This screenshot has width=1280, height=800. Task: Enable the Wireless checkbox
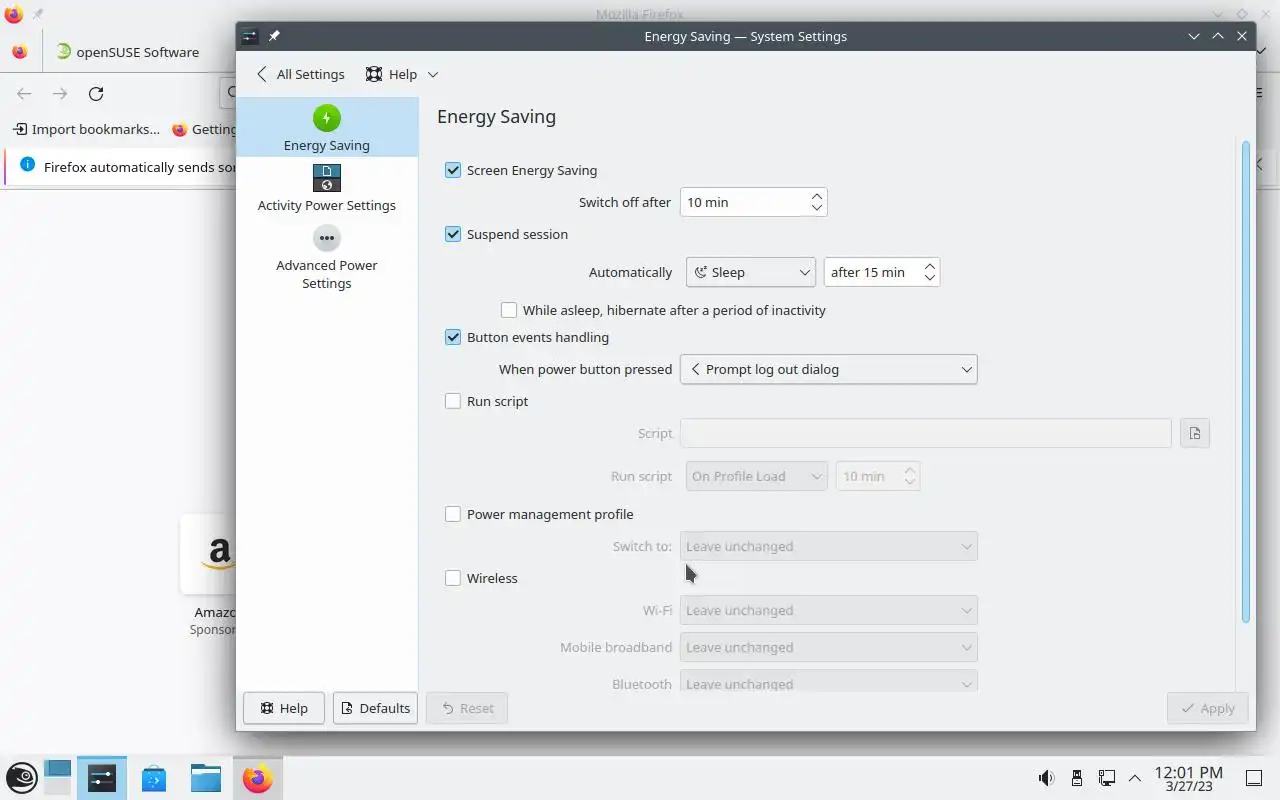pos(453,578)
